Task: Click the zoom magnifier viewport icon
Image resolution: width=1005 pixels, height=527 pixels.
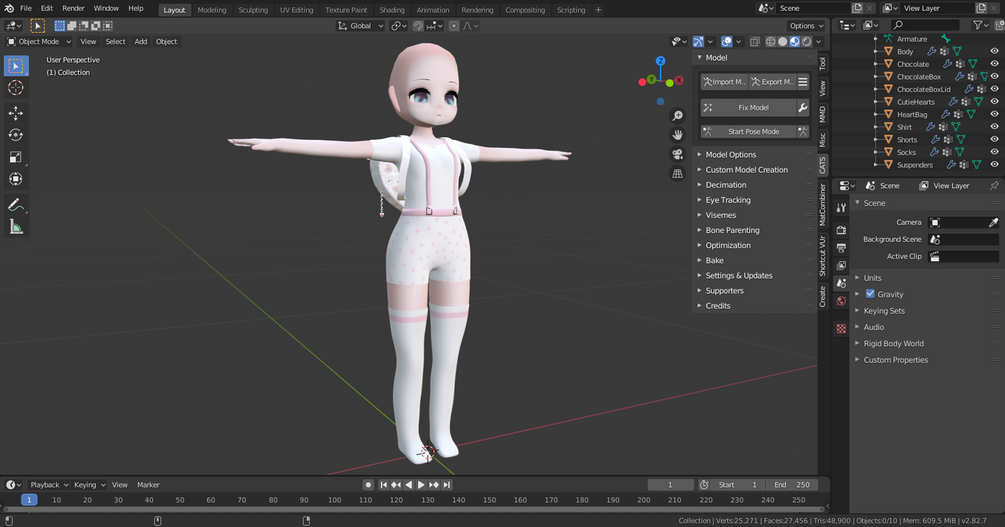Action: (677, 115)
